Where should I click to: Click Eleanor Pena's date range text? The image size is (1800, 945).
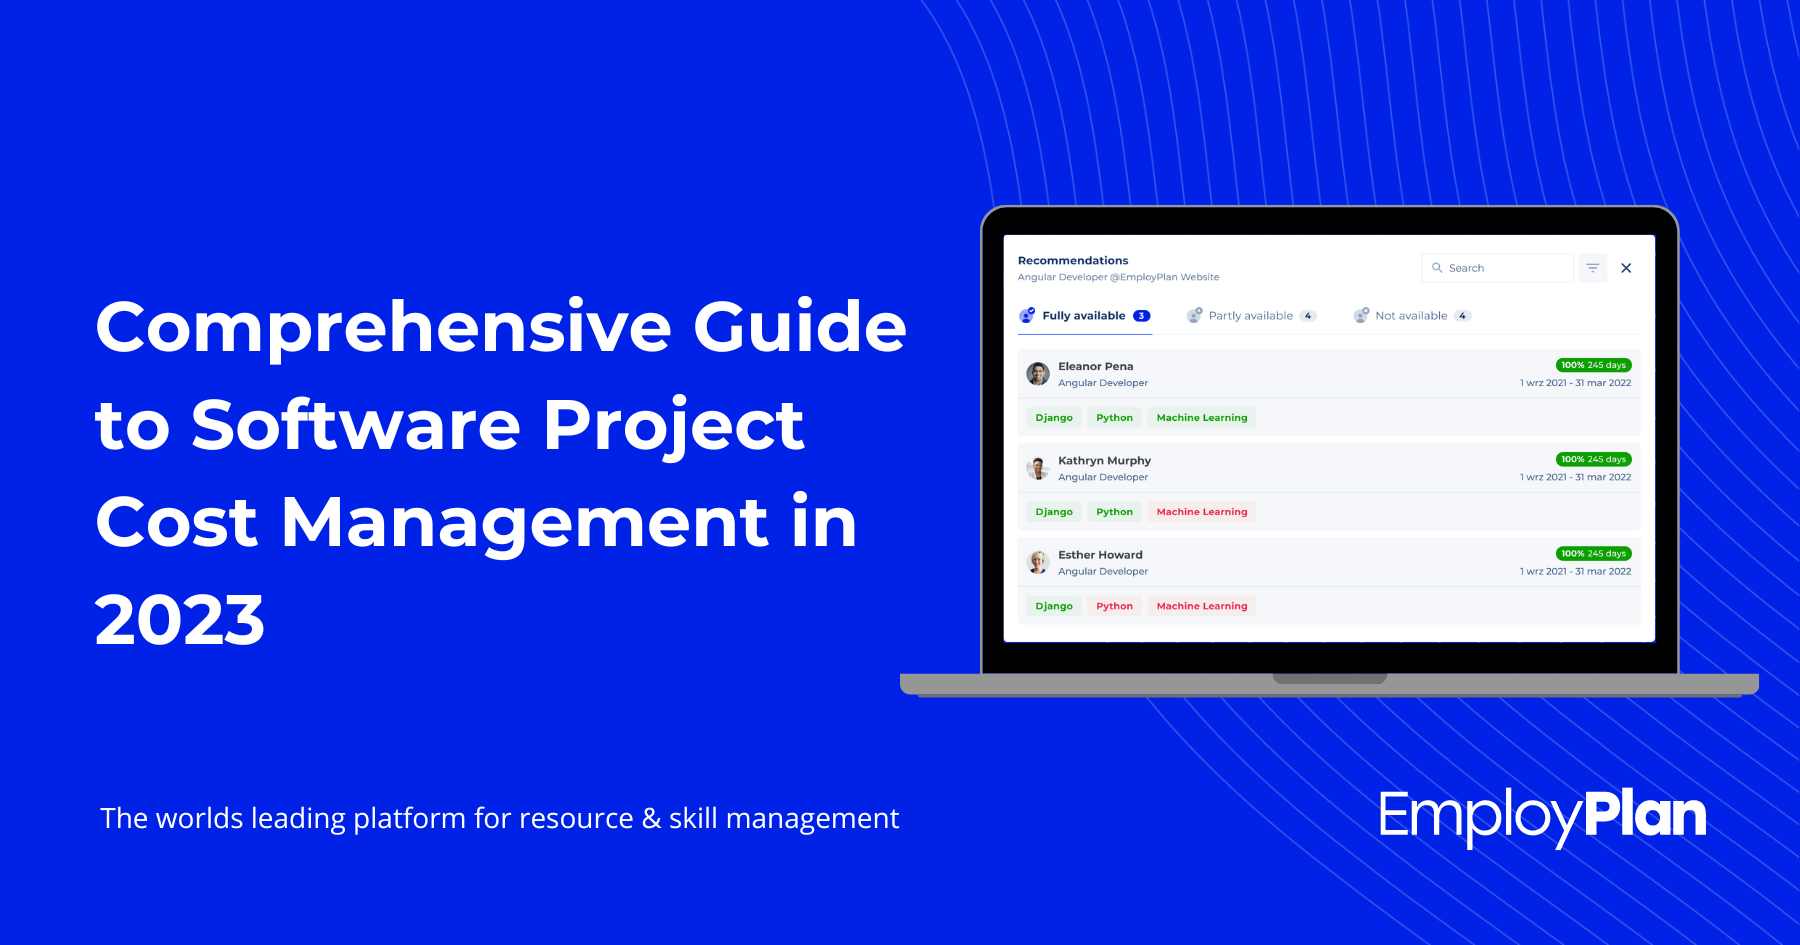pyautogui.click(x=1575, y=383)
